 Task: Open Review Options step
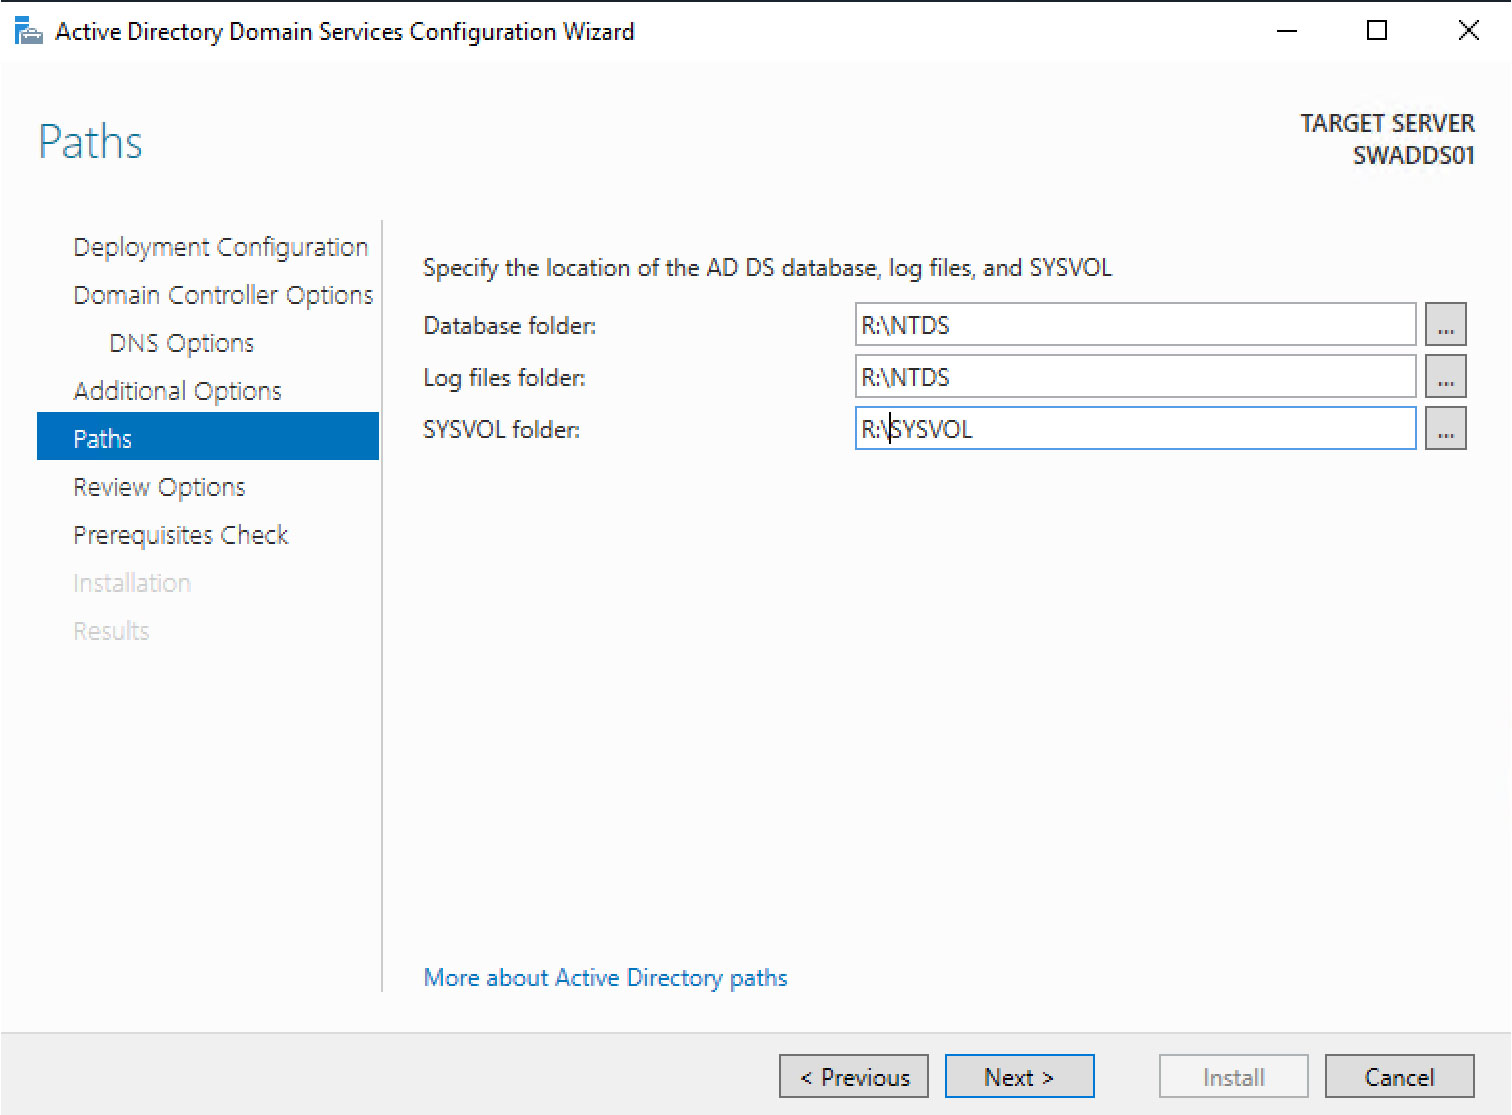pyautogui.click(x=159, y=487)
